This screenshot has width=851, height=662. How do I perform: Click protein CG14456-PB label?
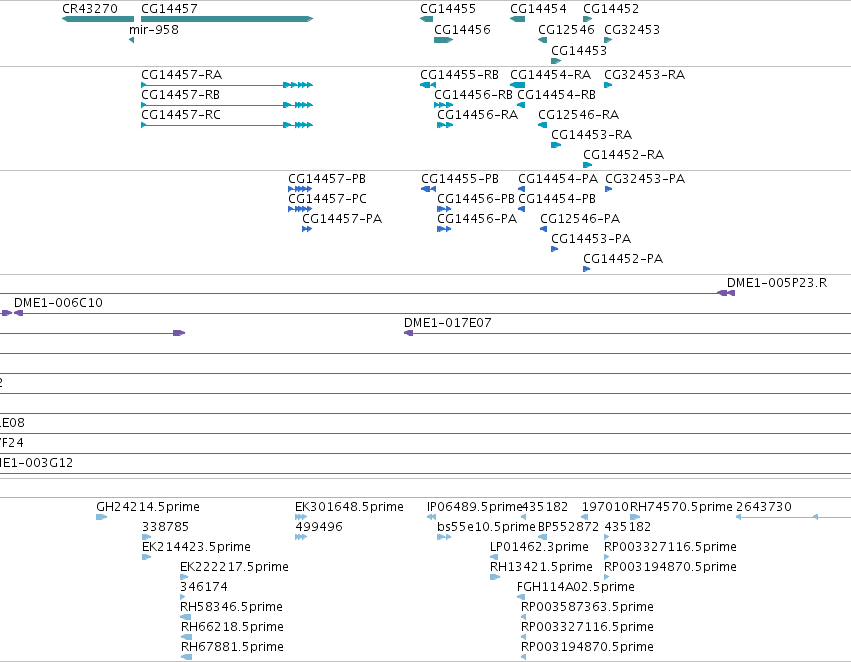pyautogui.click(x=476, y=199)
